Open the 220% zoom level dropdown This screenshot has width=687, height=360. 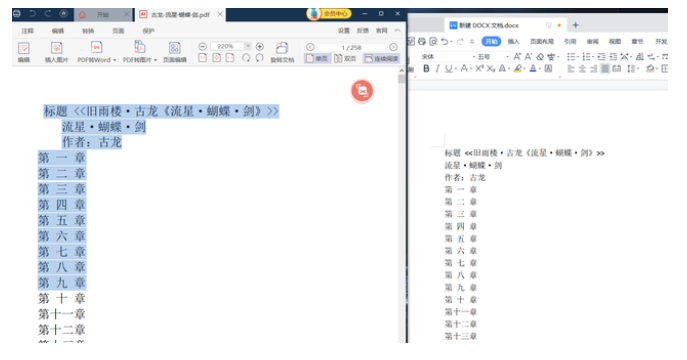(x=248, y=46)
